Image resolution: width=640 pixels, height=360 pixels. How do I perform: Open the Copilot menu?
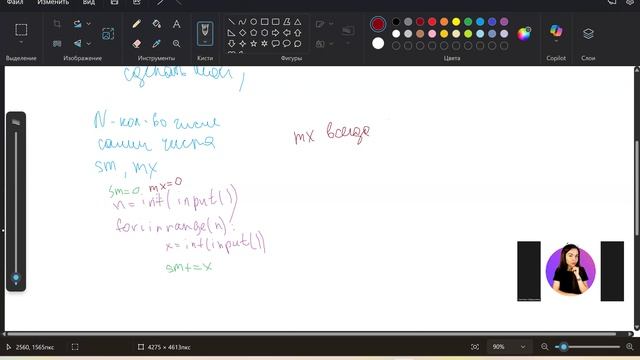click(x=556, y=34)
